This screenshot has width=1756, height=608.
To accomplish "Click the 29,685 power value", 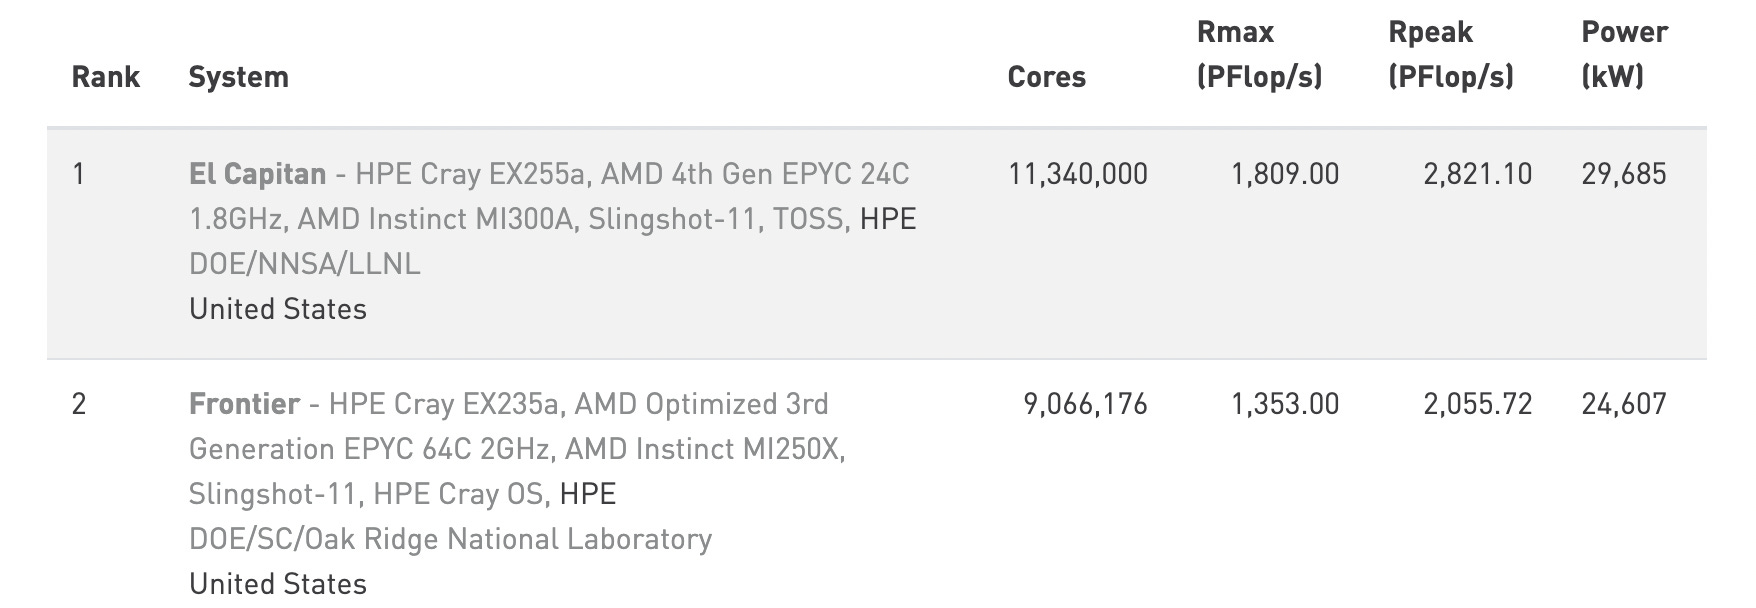I will [x=1624, y=174].
